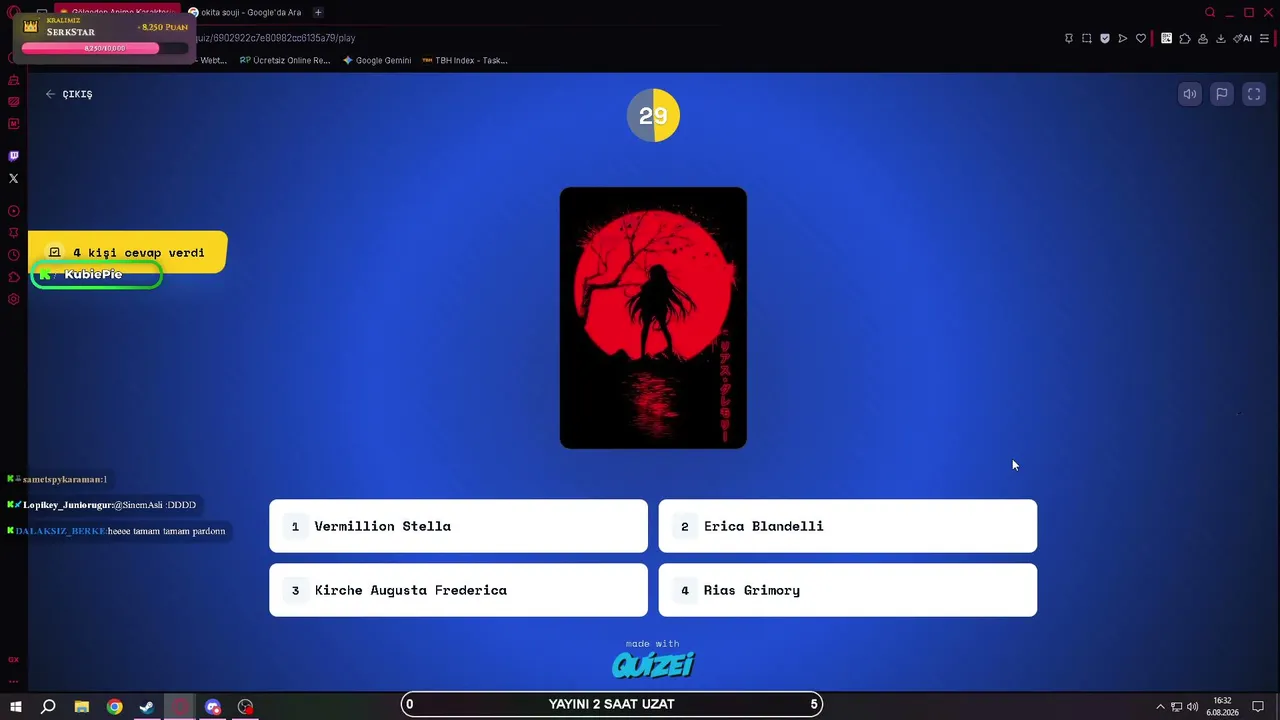Toggle the privacy shield ad blocker icon
The width and height of the screenshot is (1280, 720).
click(x=1105, y=39)
